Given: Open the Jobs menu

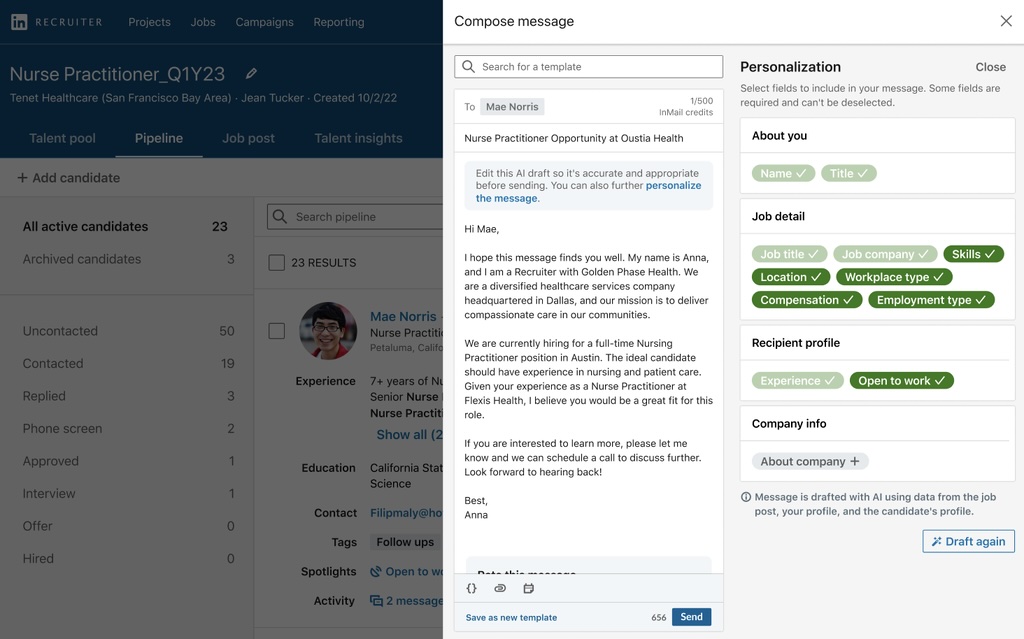Looking at the screenshot, I should (x=203, y=22).
